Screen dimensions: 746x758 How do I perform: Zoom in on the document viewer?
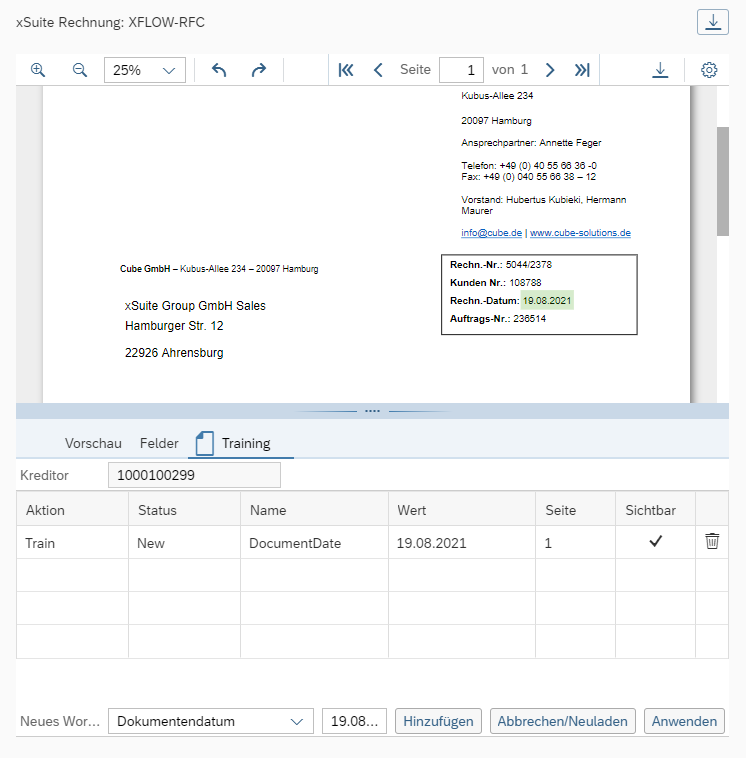click(x=38, y=70)
